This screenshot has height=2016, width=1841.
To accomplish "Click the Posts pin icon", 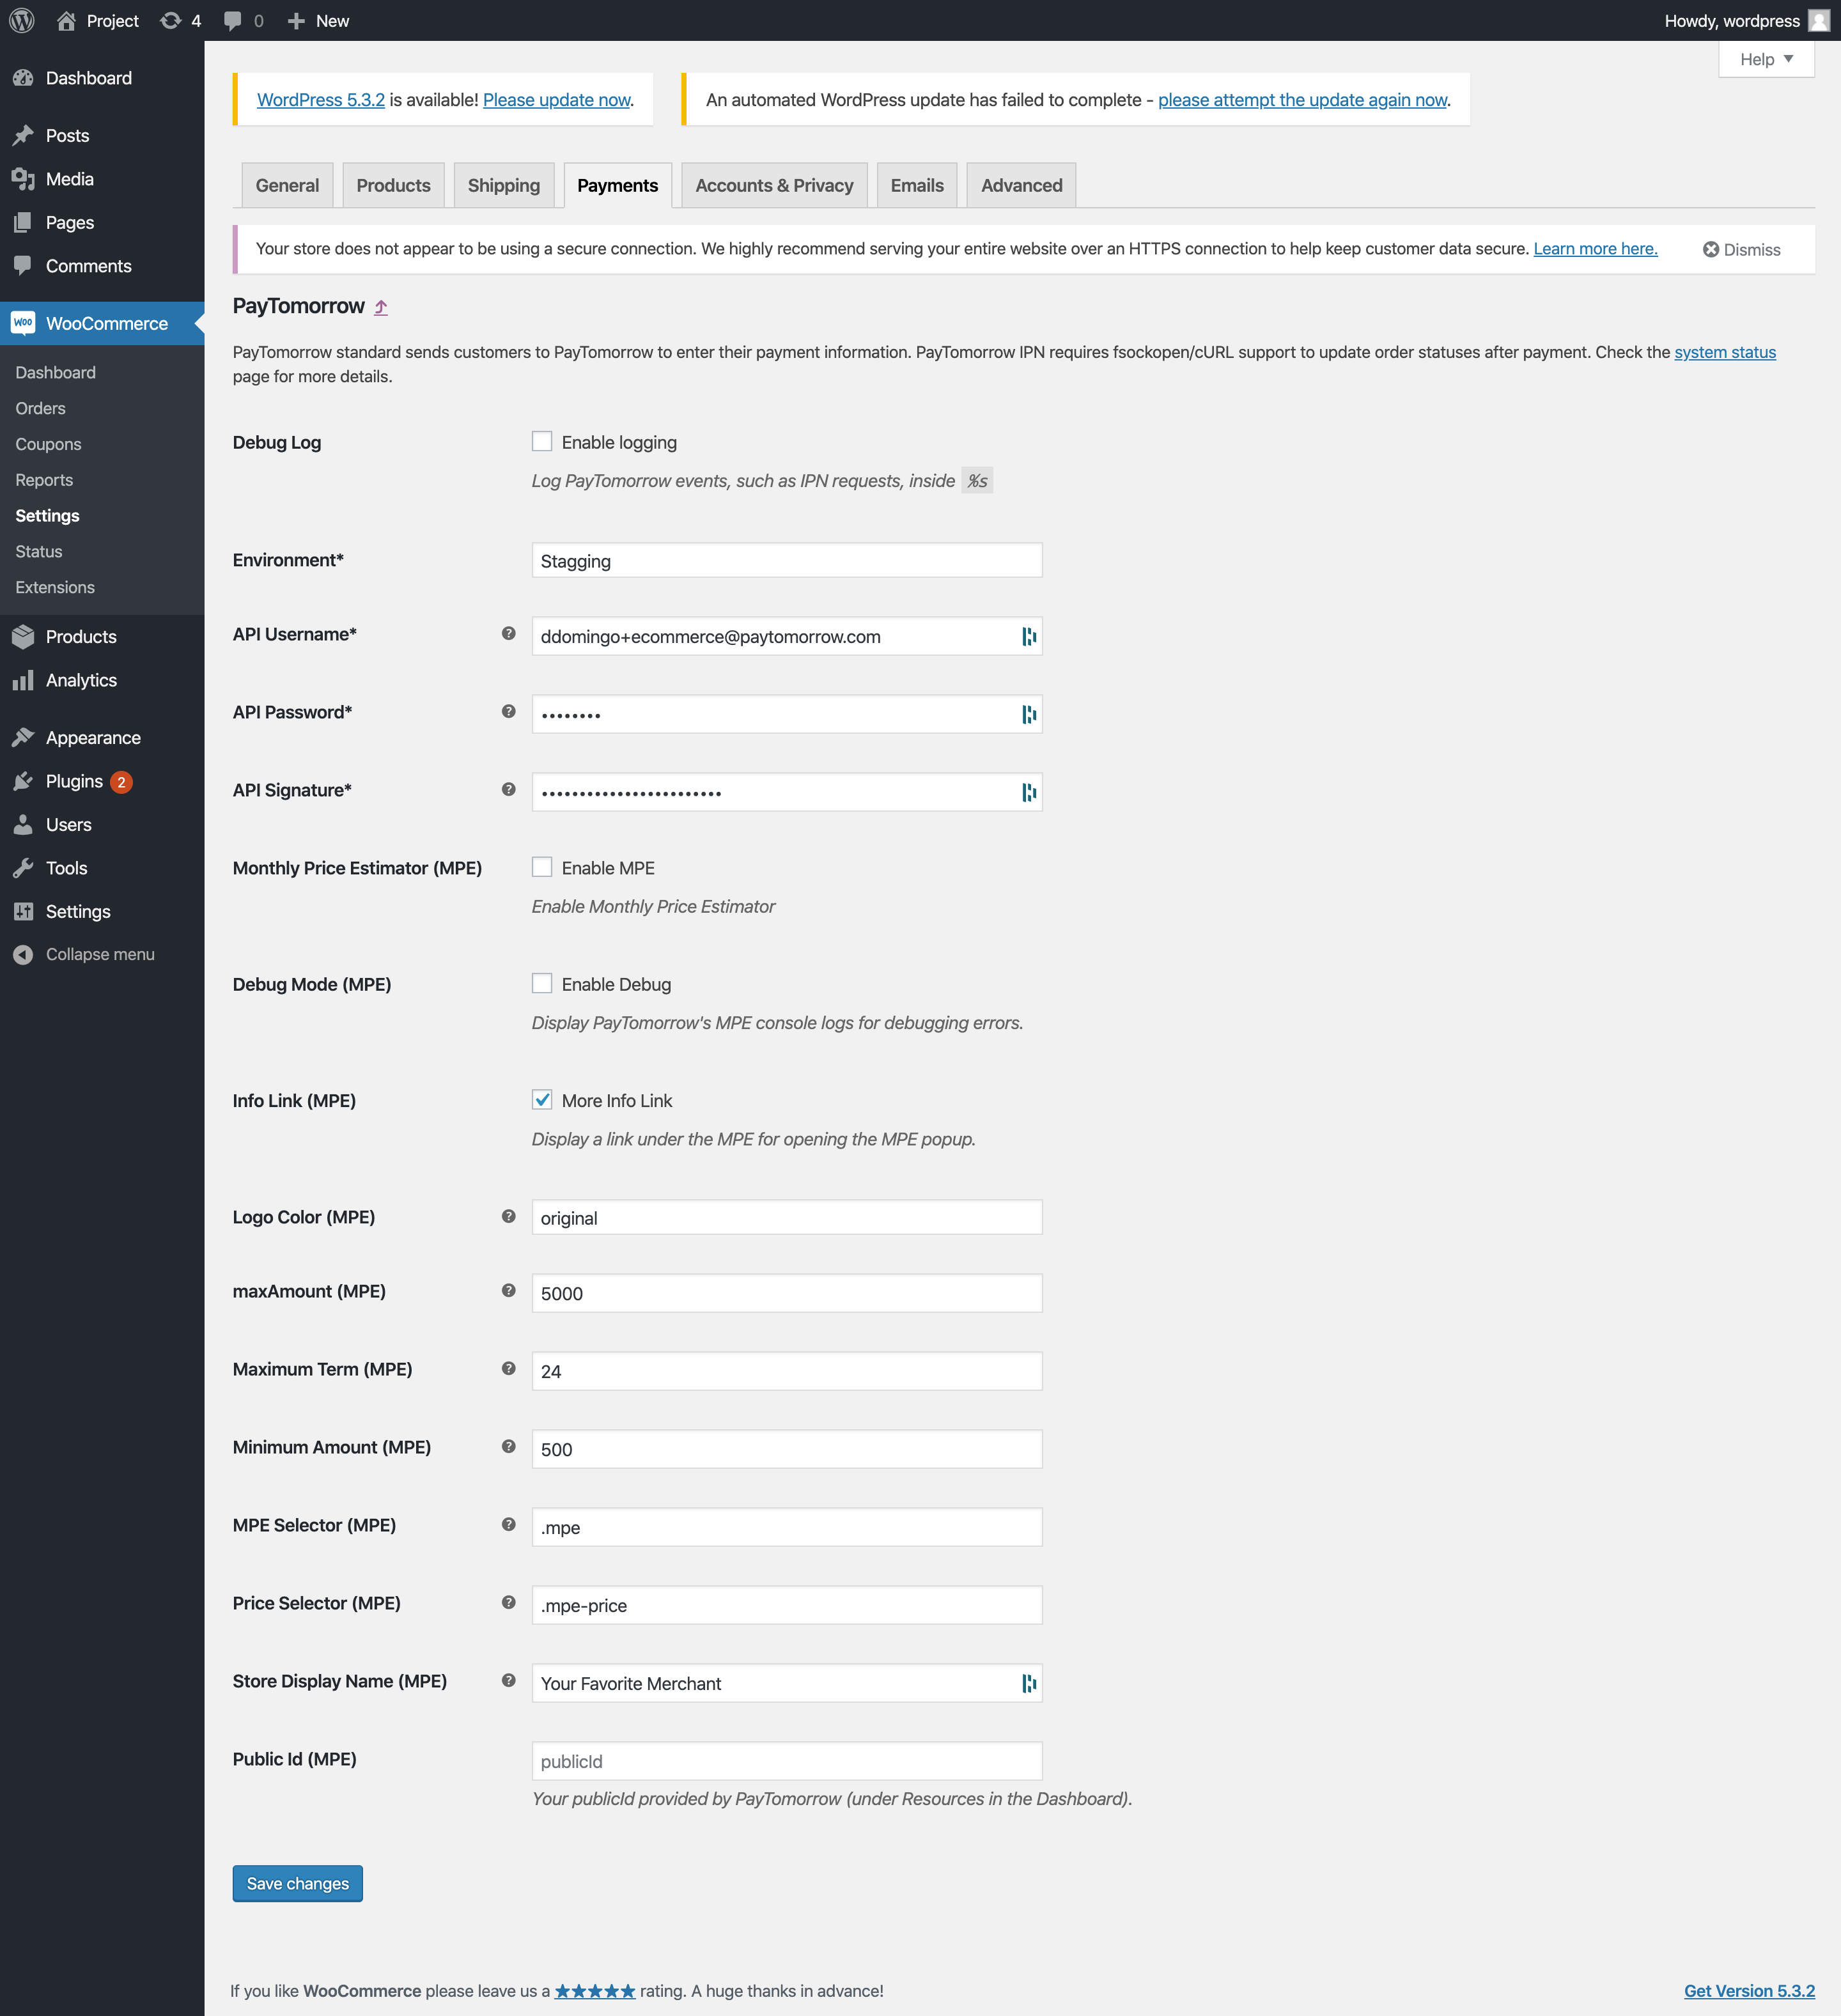I will click(23, 135).
